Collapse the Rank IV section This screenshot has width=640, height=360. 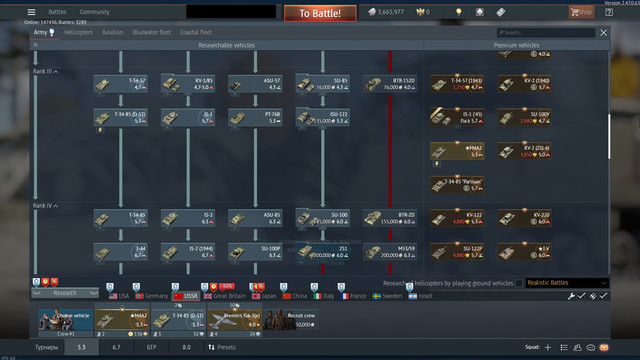[x=45, y=206]
